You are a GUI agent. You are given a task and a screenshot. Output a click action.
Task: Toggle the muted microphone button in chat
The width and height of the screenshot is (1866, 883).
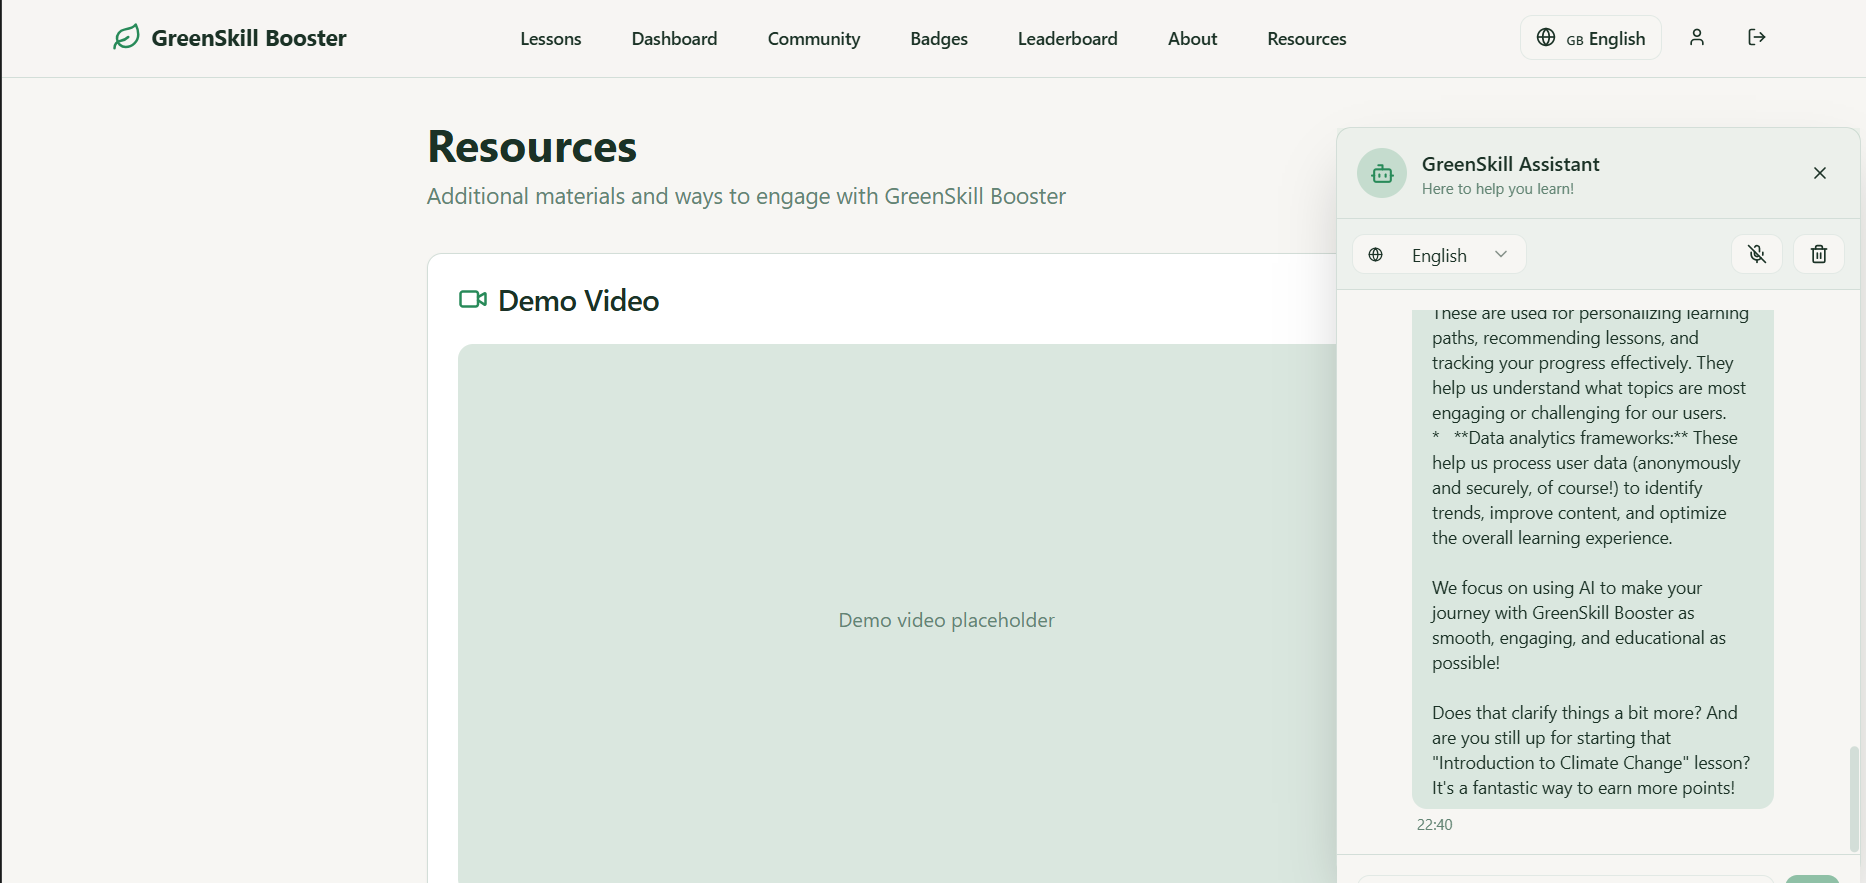tap(1757, 254)
